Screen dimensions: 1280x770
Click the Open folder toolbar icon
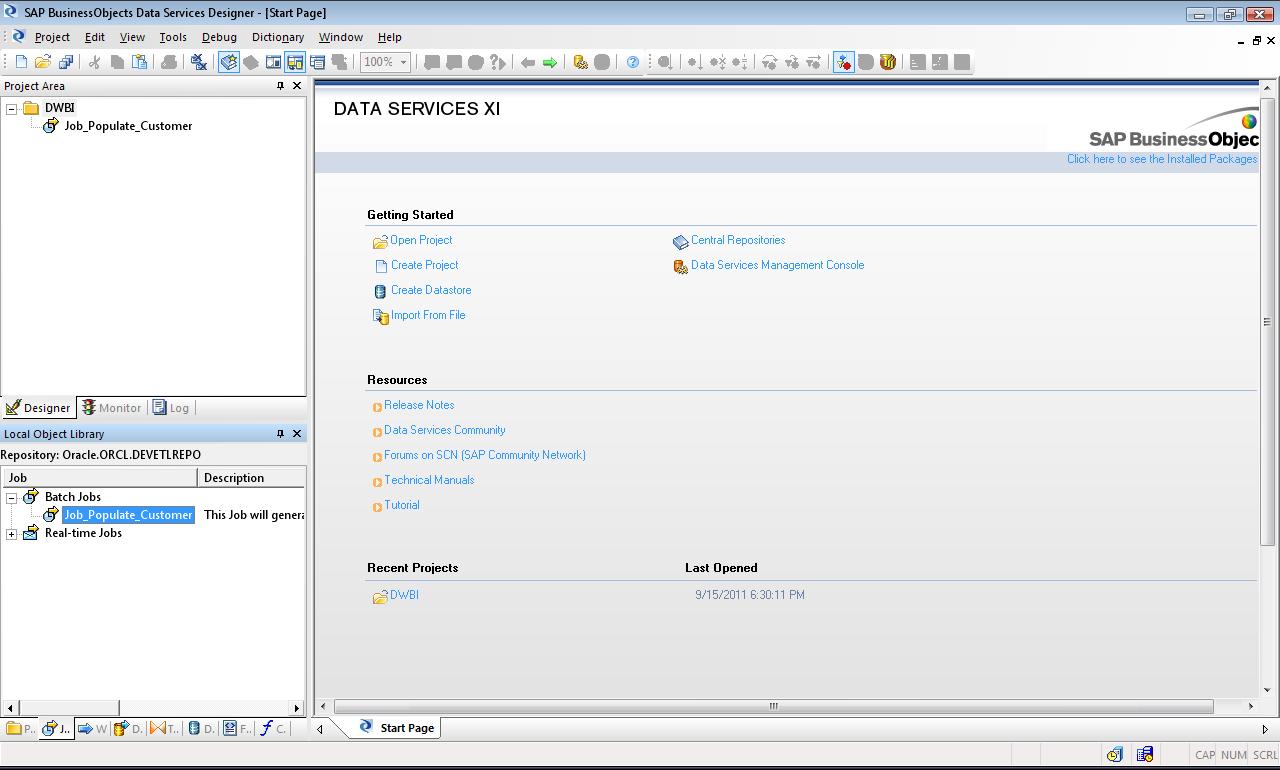43,62
